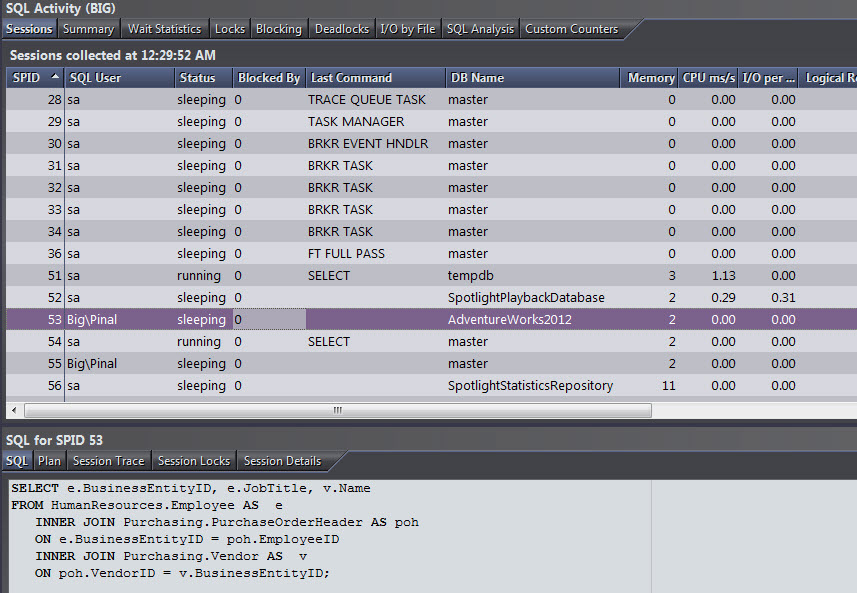Click the Big\Pinal user in row 55
Screen dimensions: 857x593
(92, 363)
